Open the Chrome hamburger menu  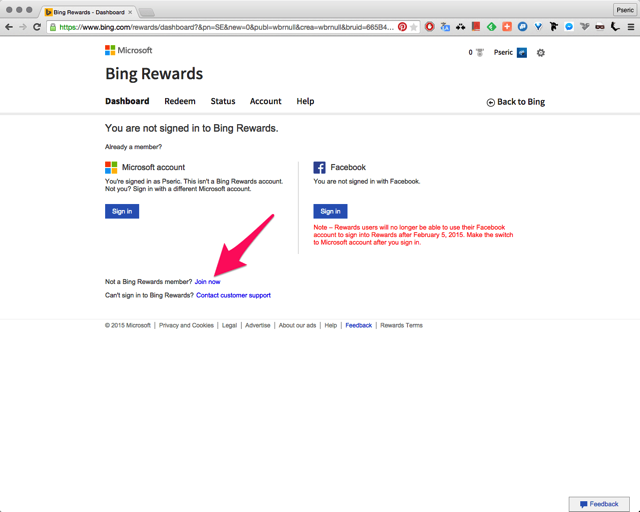click(631, 27)
